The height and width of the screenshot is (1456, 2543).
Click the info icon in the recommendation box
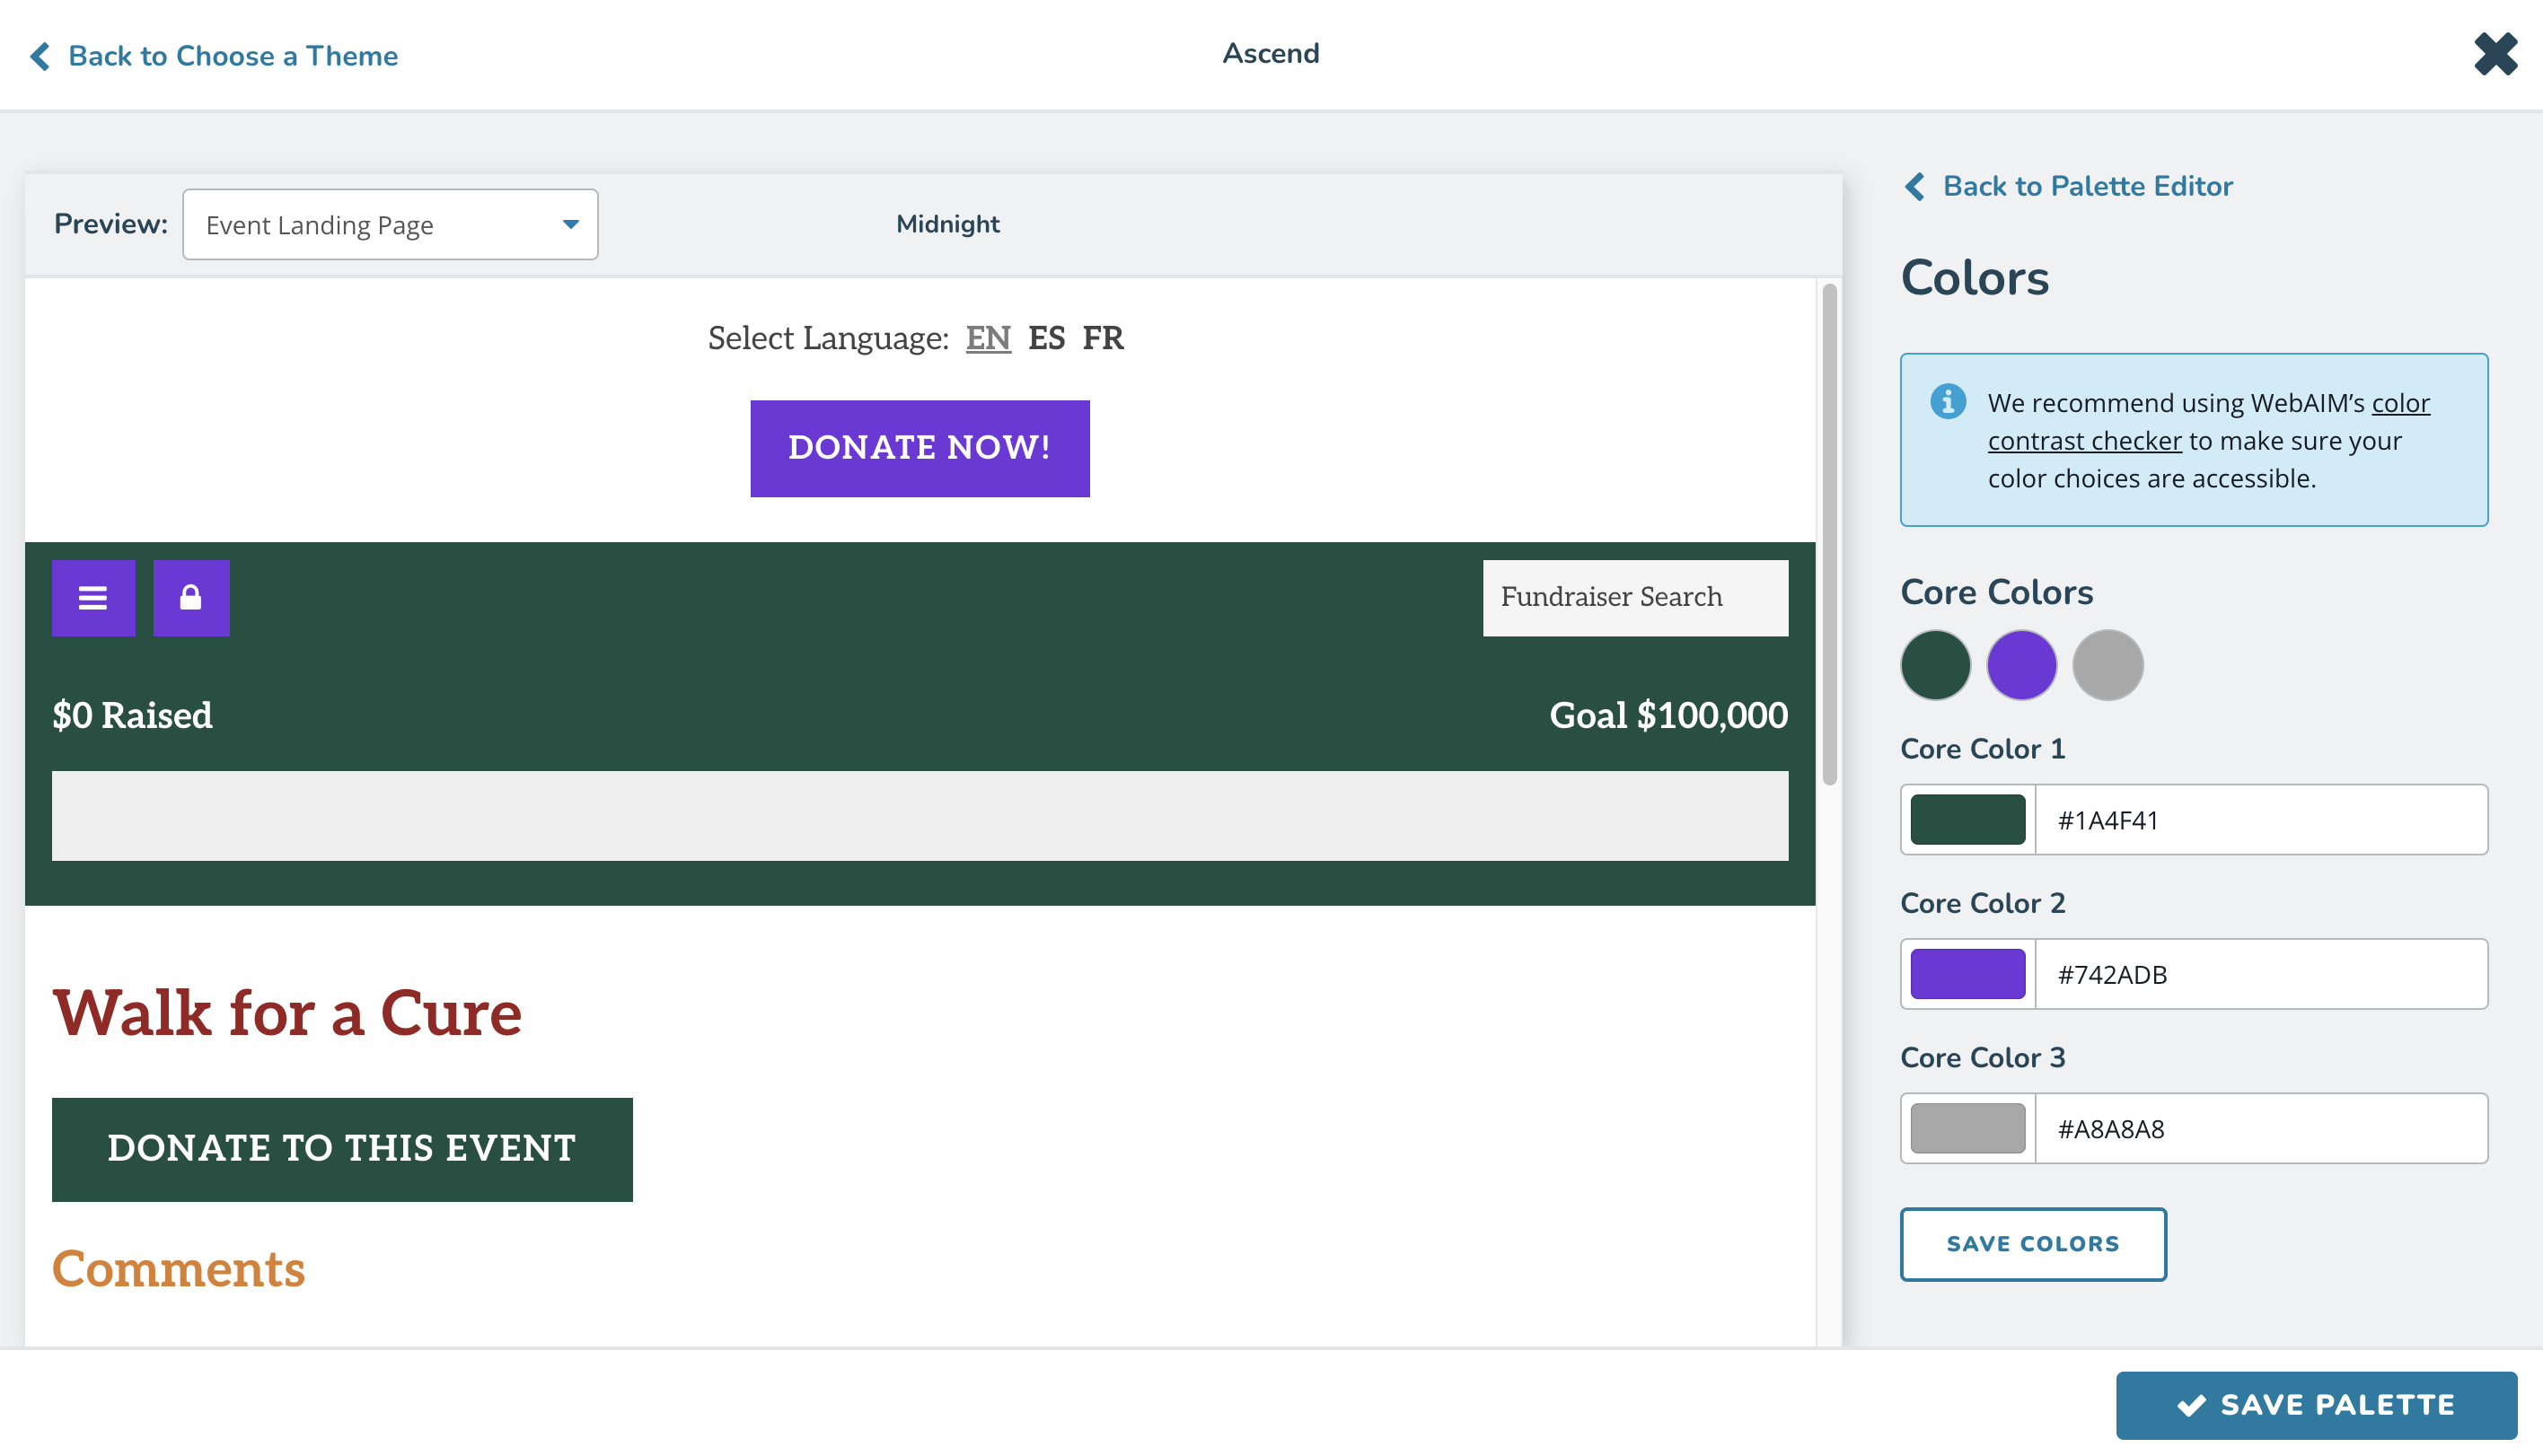pyautogui.click(x=1947, y=402)
